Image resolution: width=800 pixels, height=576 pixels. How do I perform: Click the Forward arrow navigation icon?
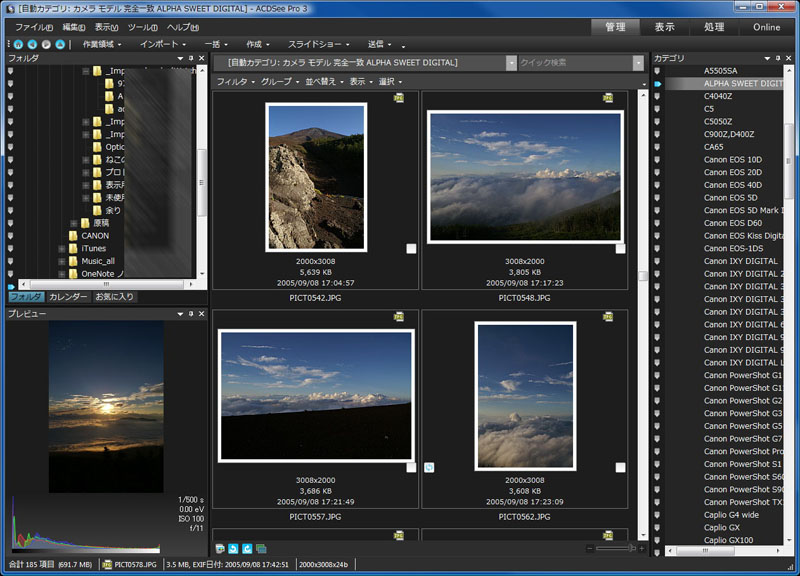point(47,44)
